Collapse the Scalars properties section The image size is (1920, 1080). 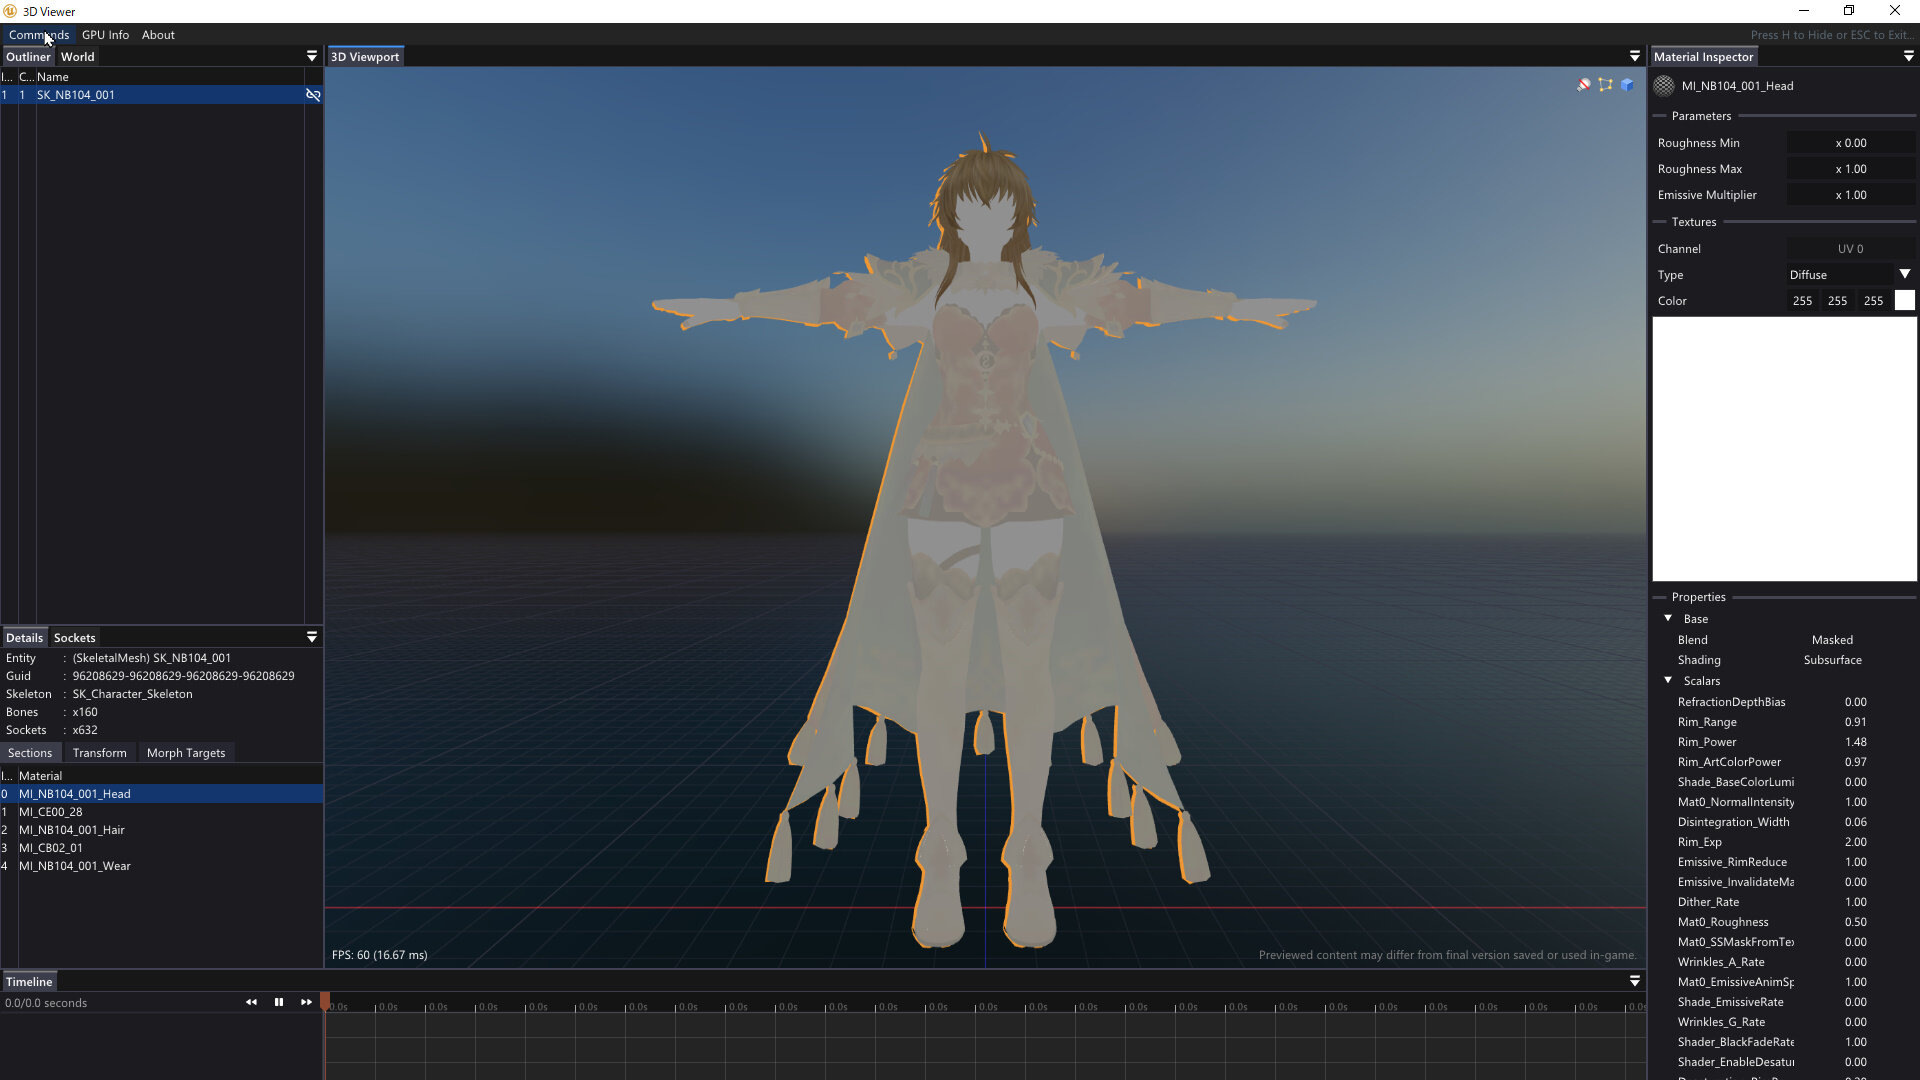tap(1668, 680)
